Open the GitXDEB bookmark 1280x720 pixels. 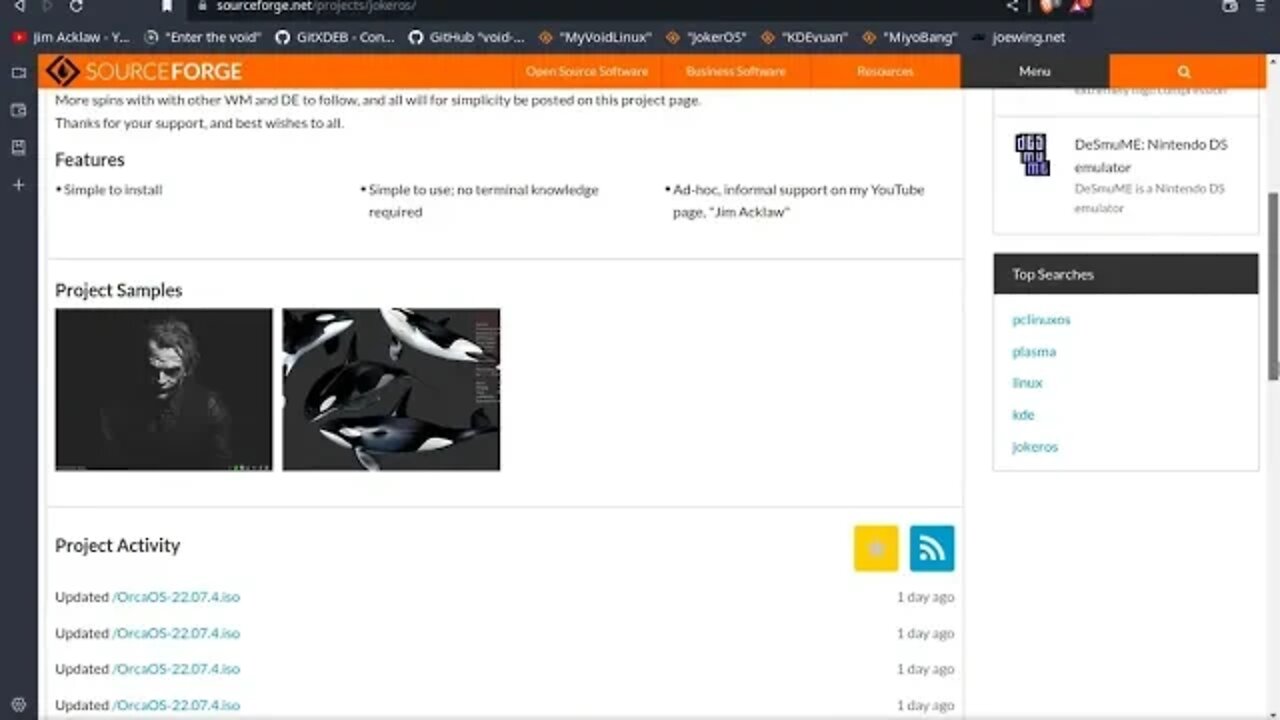(335, 37)
